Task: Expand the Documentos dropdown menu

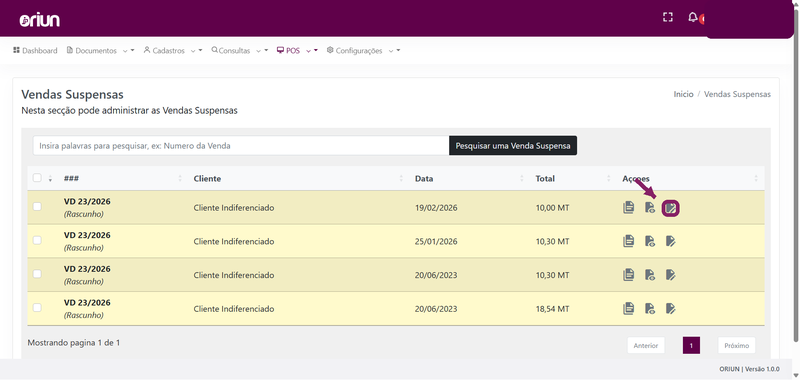Action: [x=101, y=50]
